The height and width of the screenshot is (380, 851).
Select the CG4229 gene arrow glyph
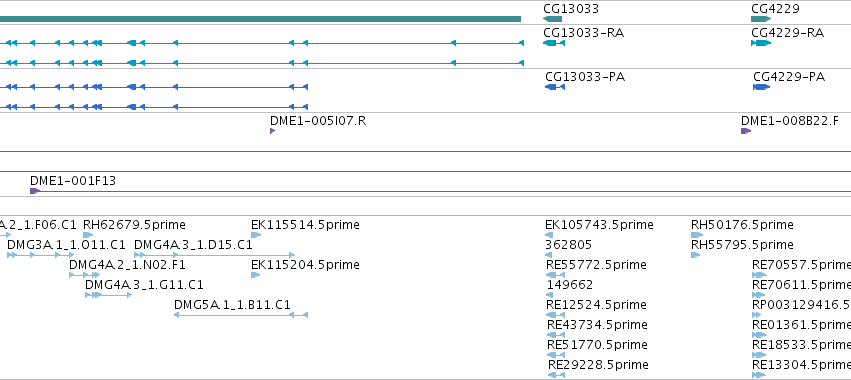tap(761, 19)
